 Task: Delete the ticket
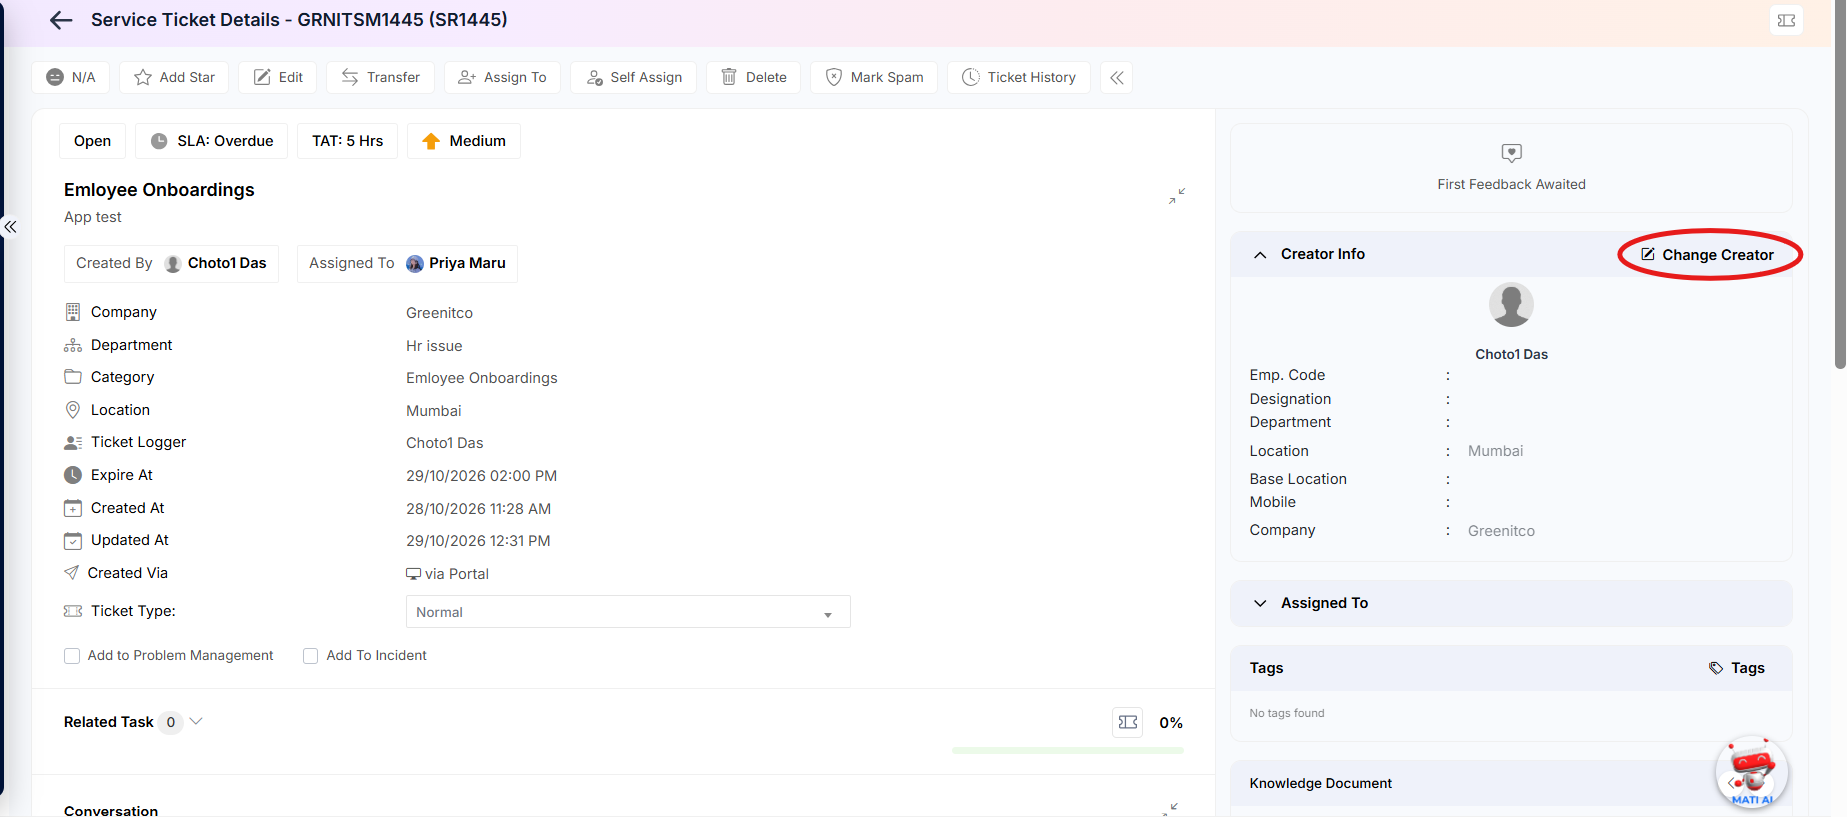click(754, 77)
